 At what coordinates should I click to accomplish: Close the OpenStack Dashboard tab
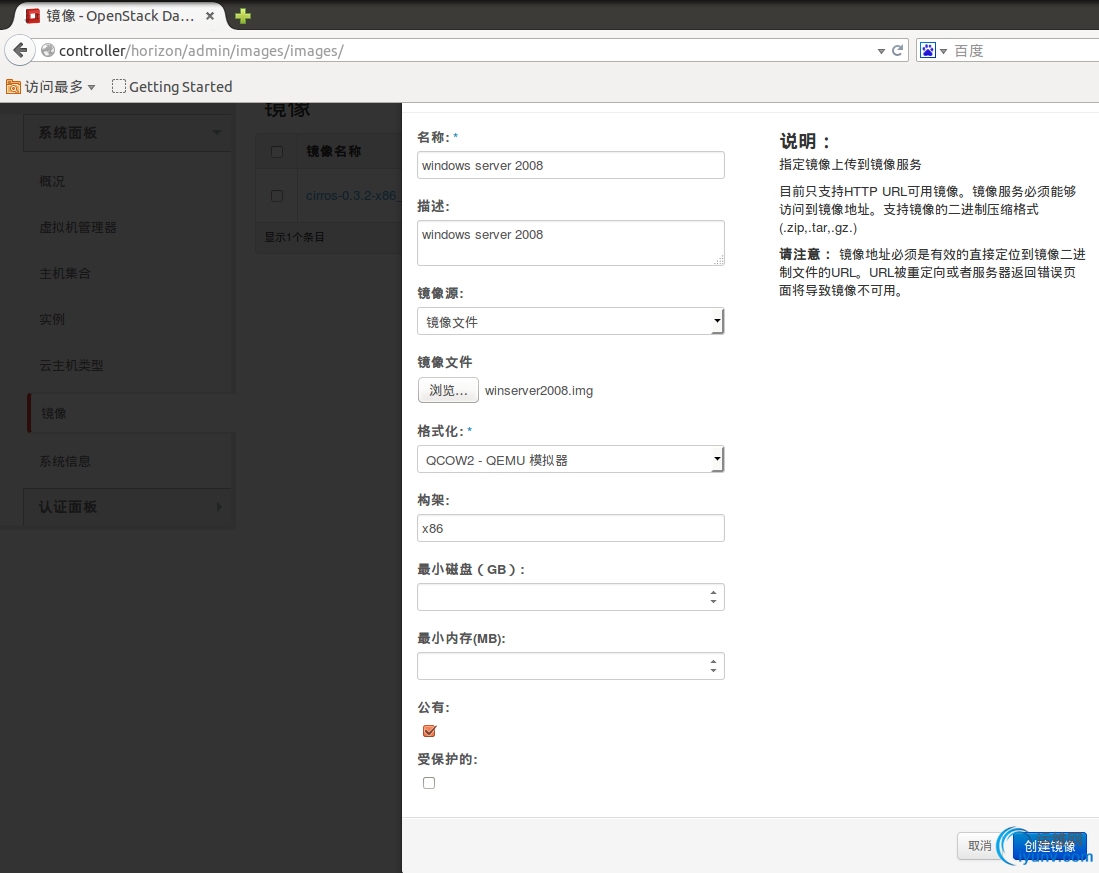click(210, 15)
